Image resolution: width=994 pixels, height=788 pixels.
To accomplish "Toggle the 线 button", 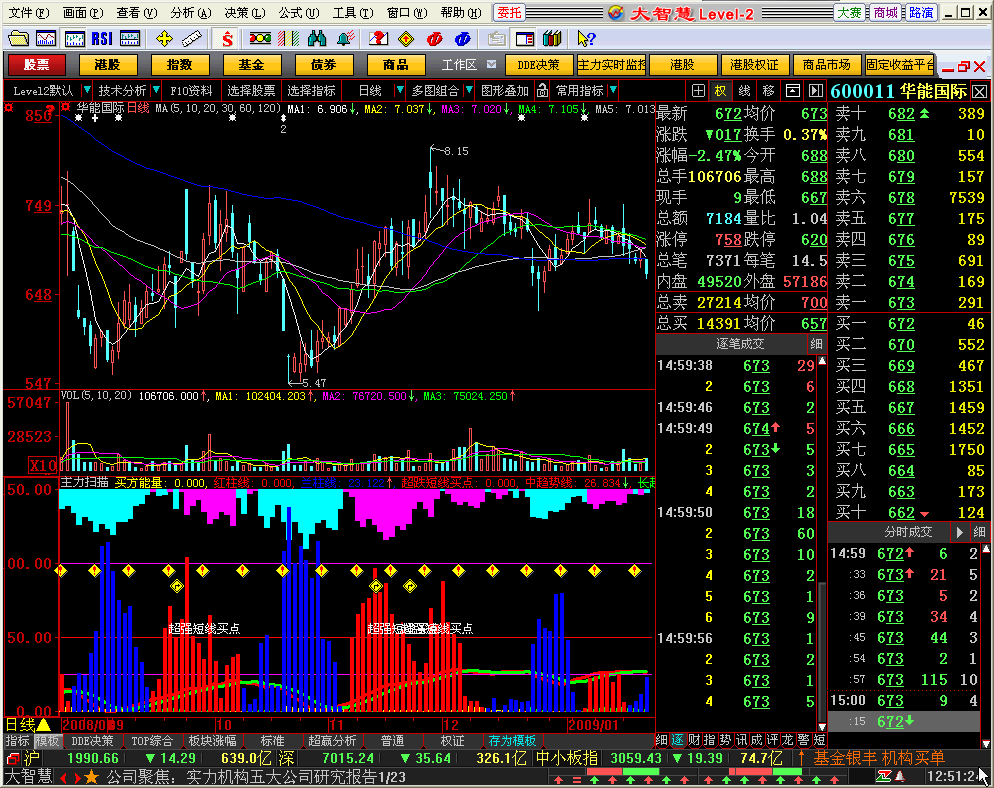I will 744,91.
